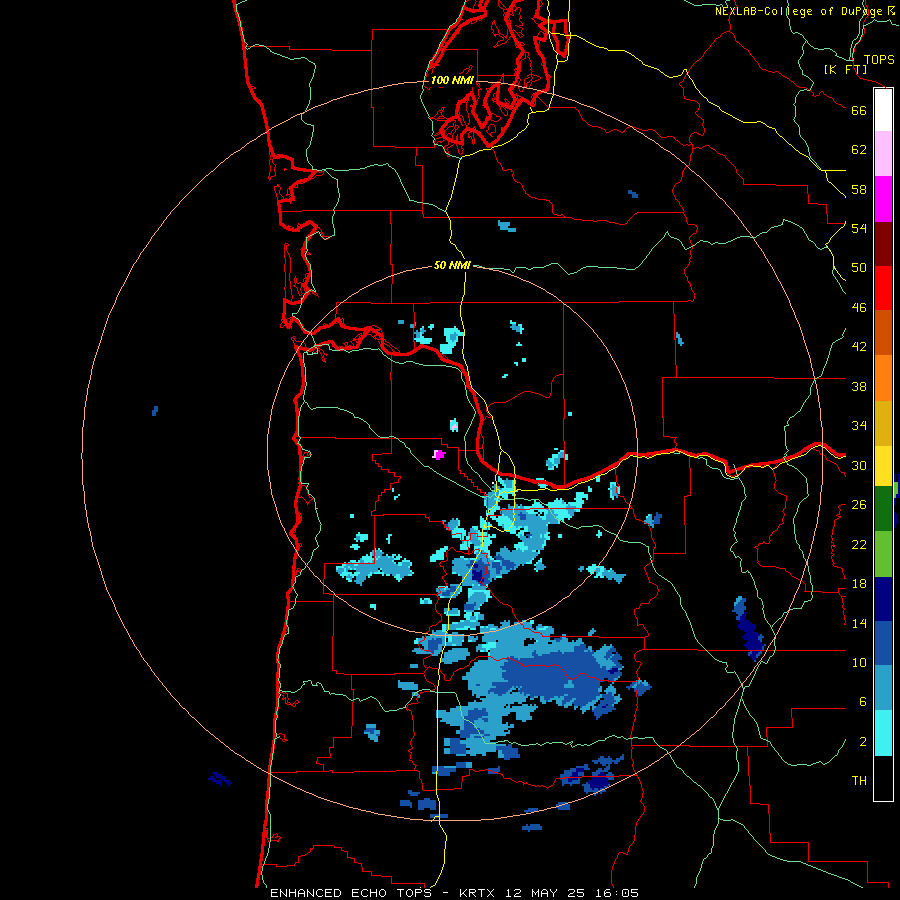
Task: Click the magenta 58 legend swatch
Action: pyautogui.click(x=883, y=199)
